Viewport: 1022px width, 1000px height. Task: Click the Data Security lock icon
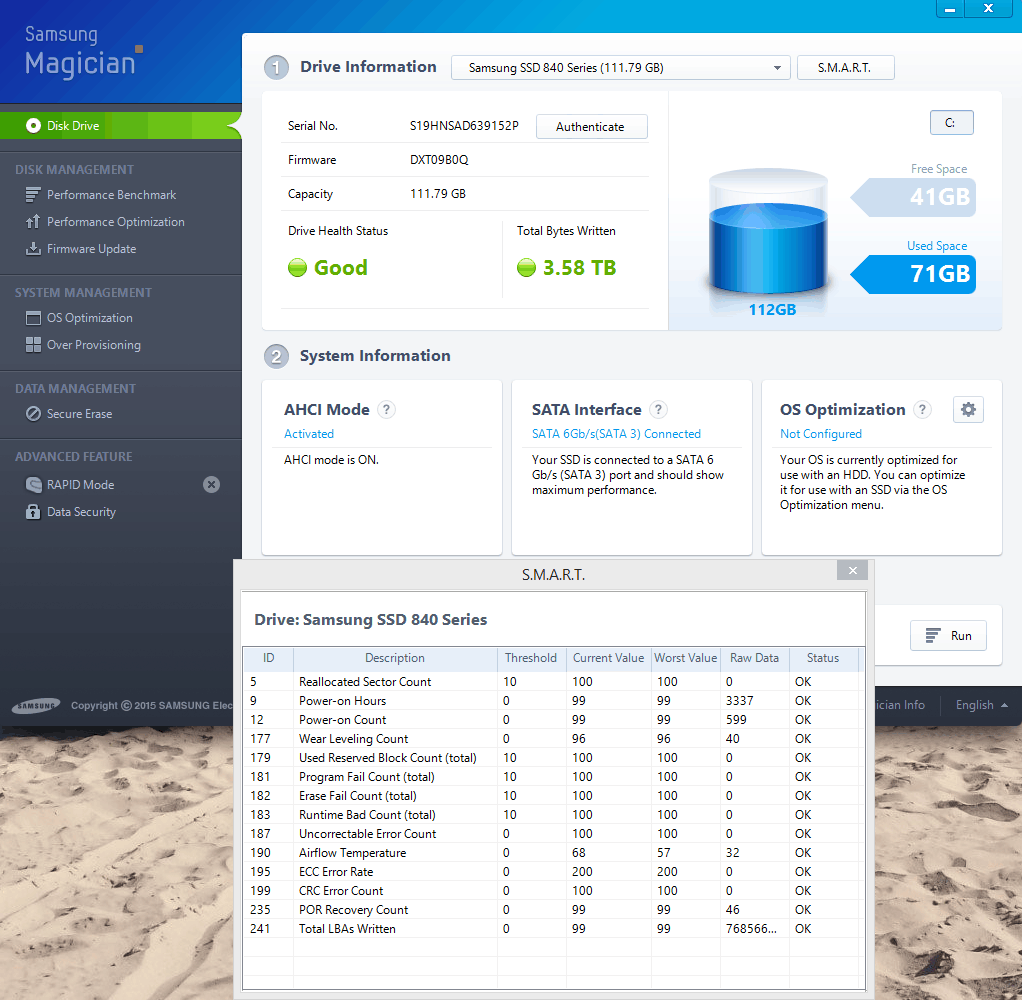coord(33,512)
